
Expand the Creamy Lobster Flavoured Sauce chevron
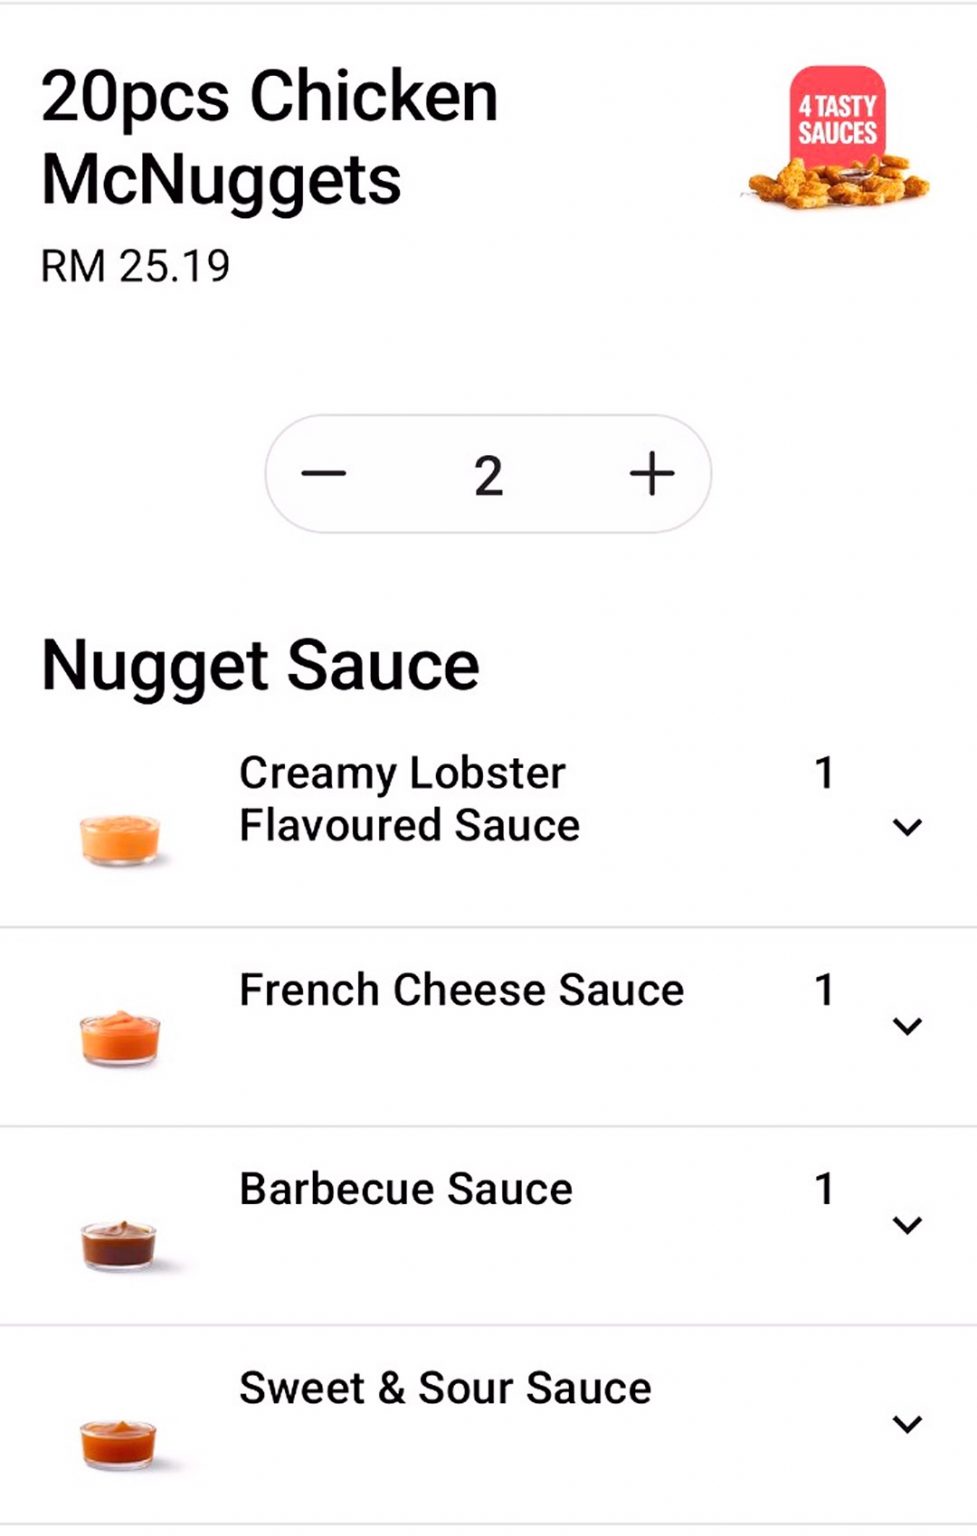point(907,827)
